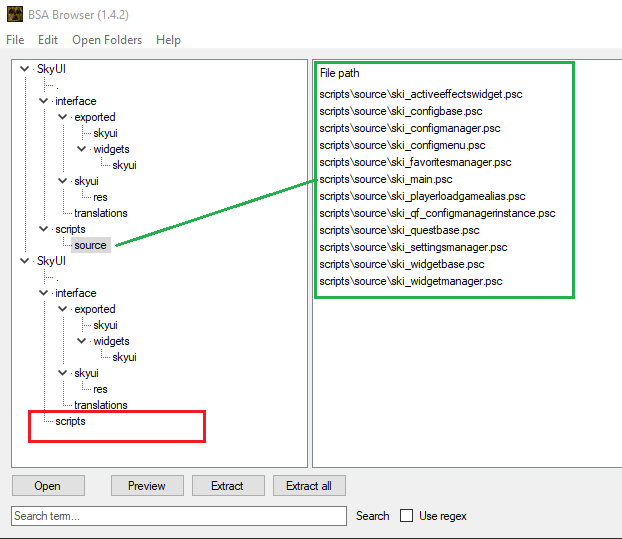Select ski_activeeffectswidget.psc file row

pyautogui.click(x=421, y=94)
